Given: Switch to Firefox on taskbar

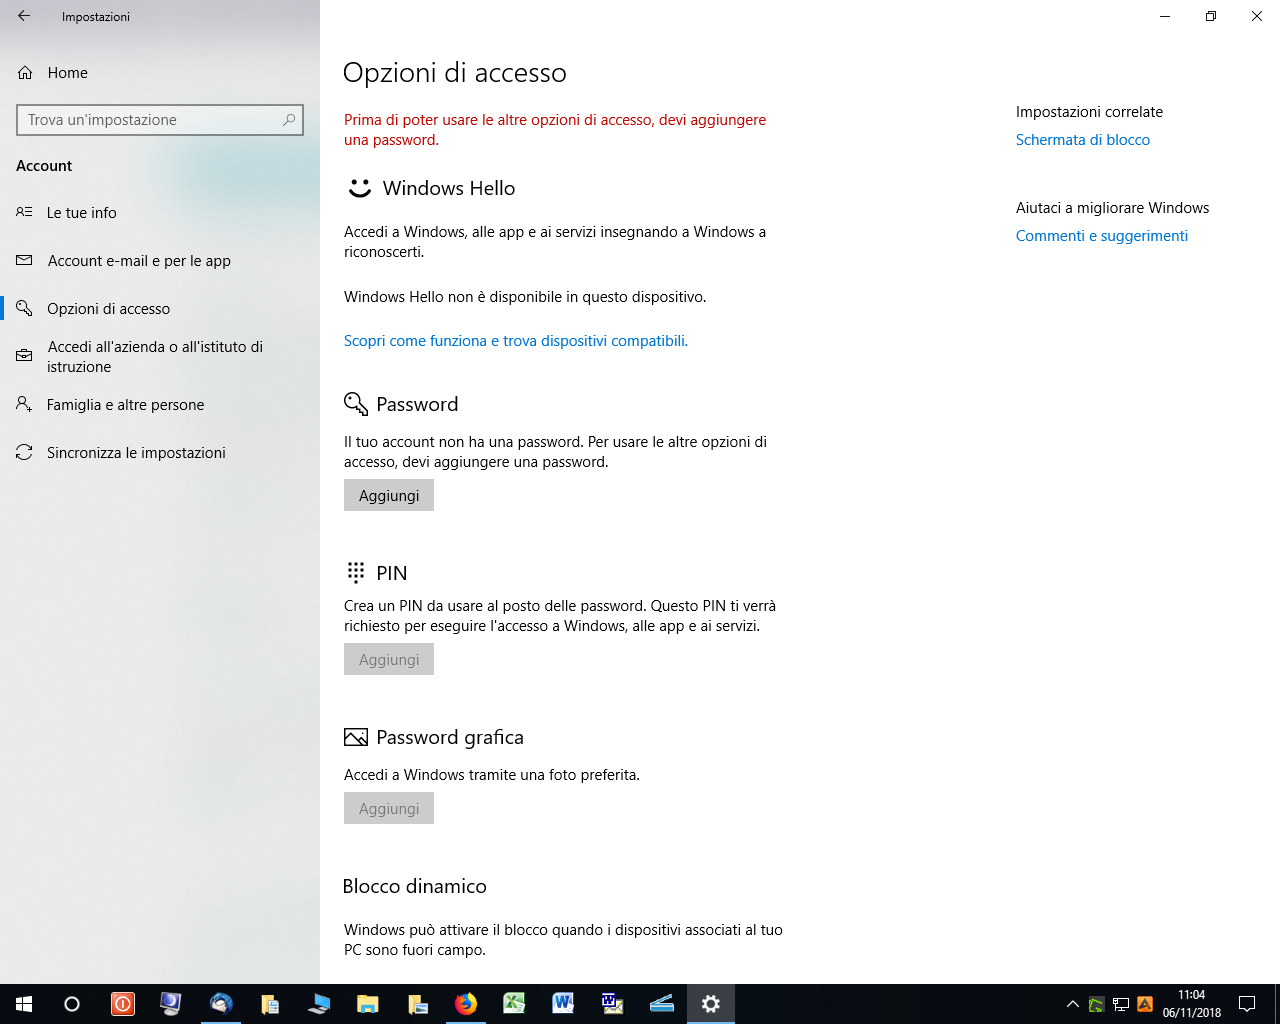Looking at the screenshot, I should (466, 1004).
